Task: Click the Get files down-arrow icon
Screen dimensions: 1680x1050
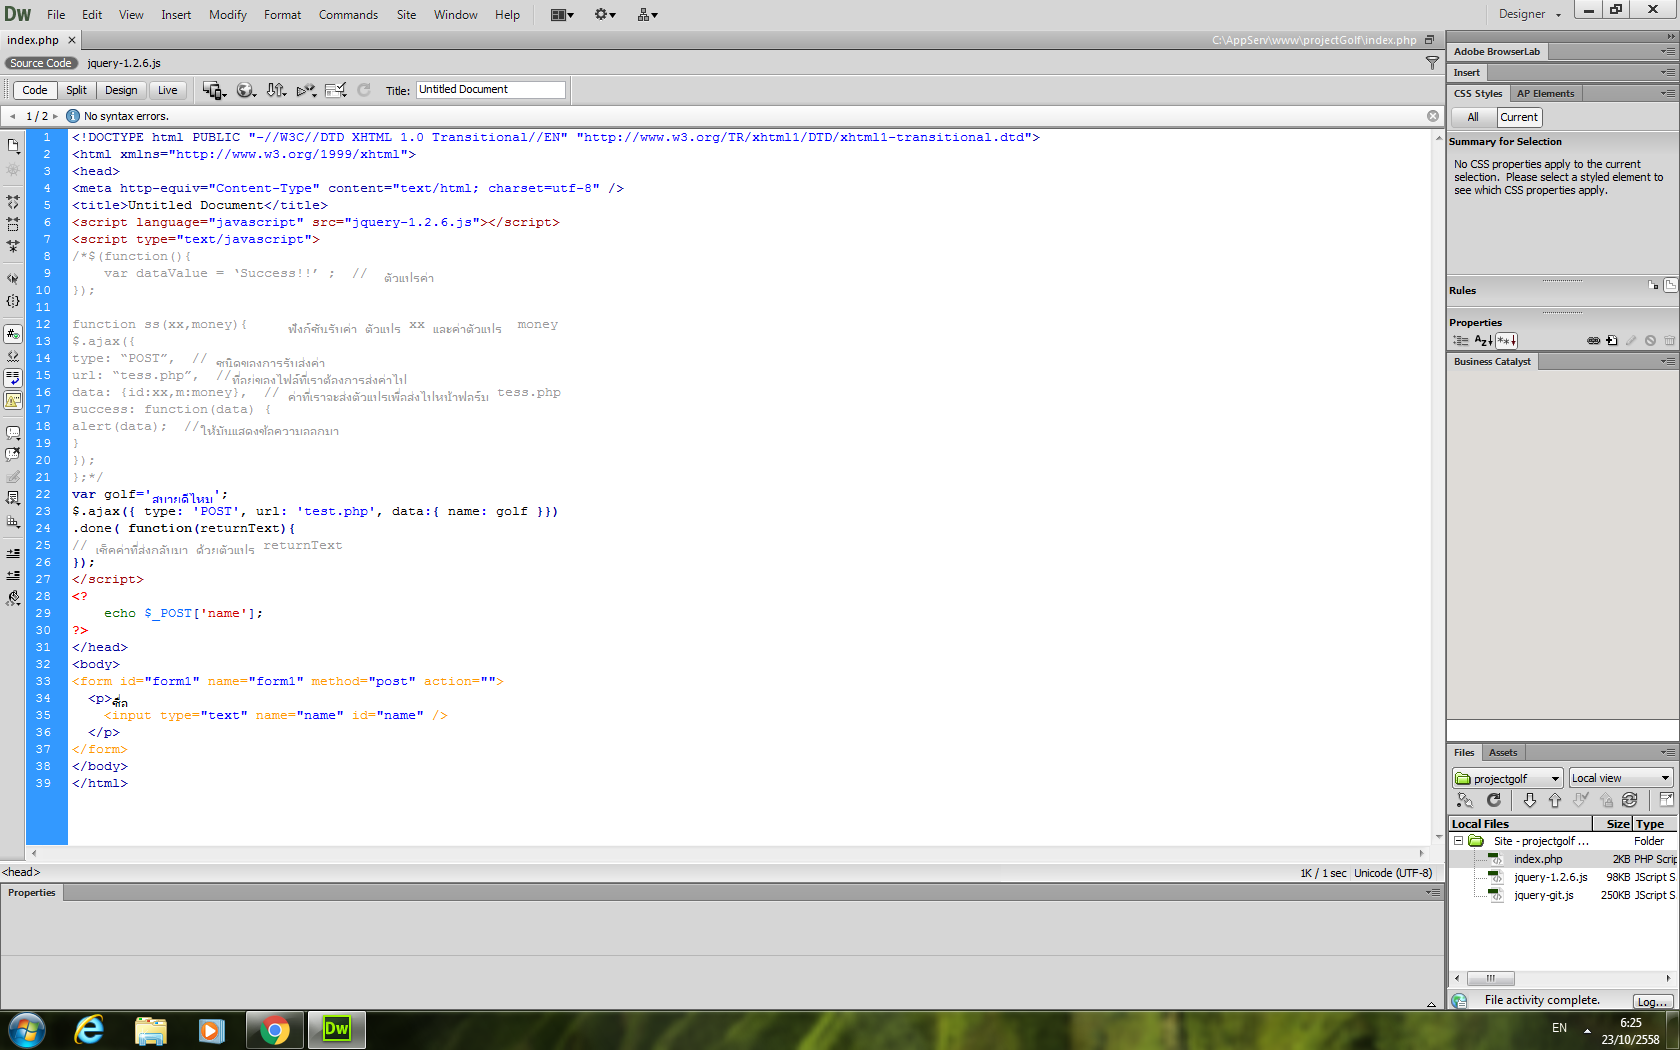Action: (x=1529, y=800)
